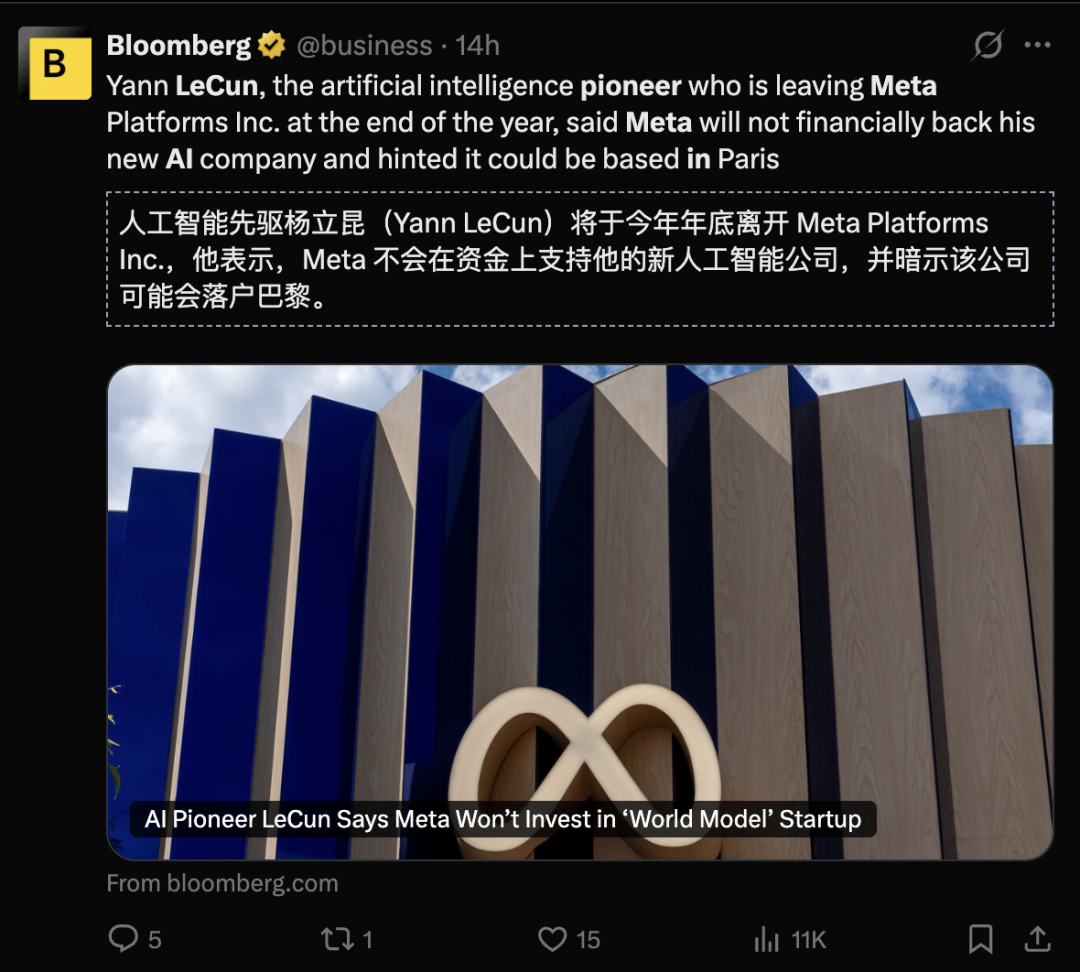Bookmark this post
Viewport: 1080px width, 972px height.
point(980,939)
